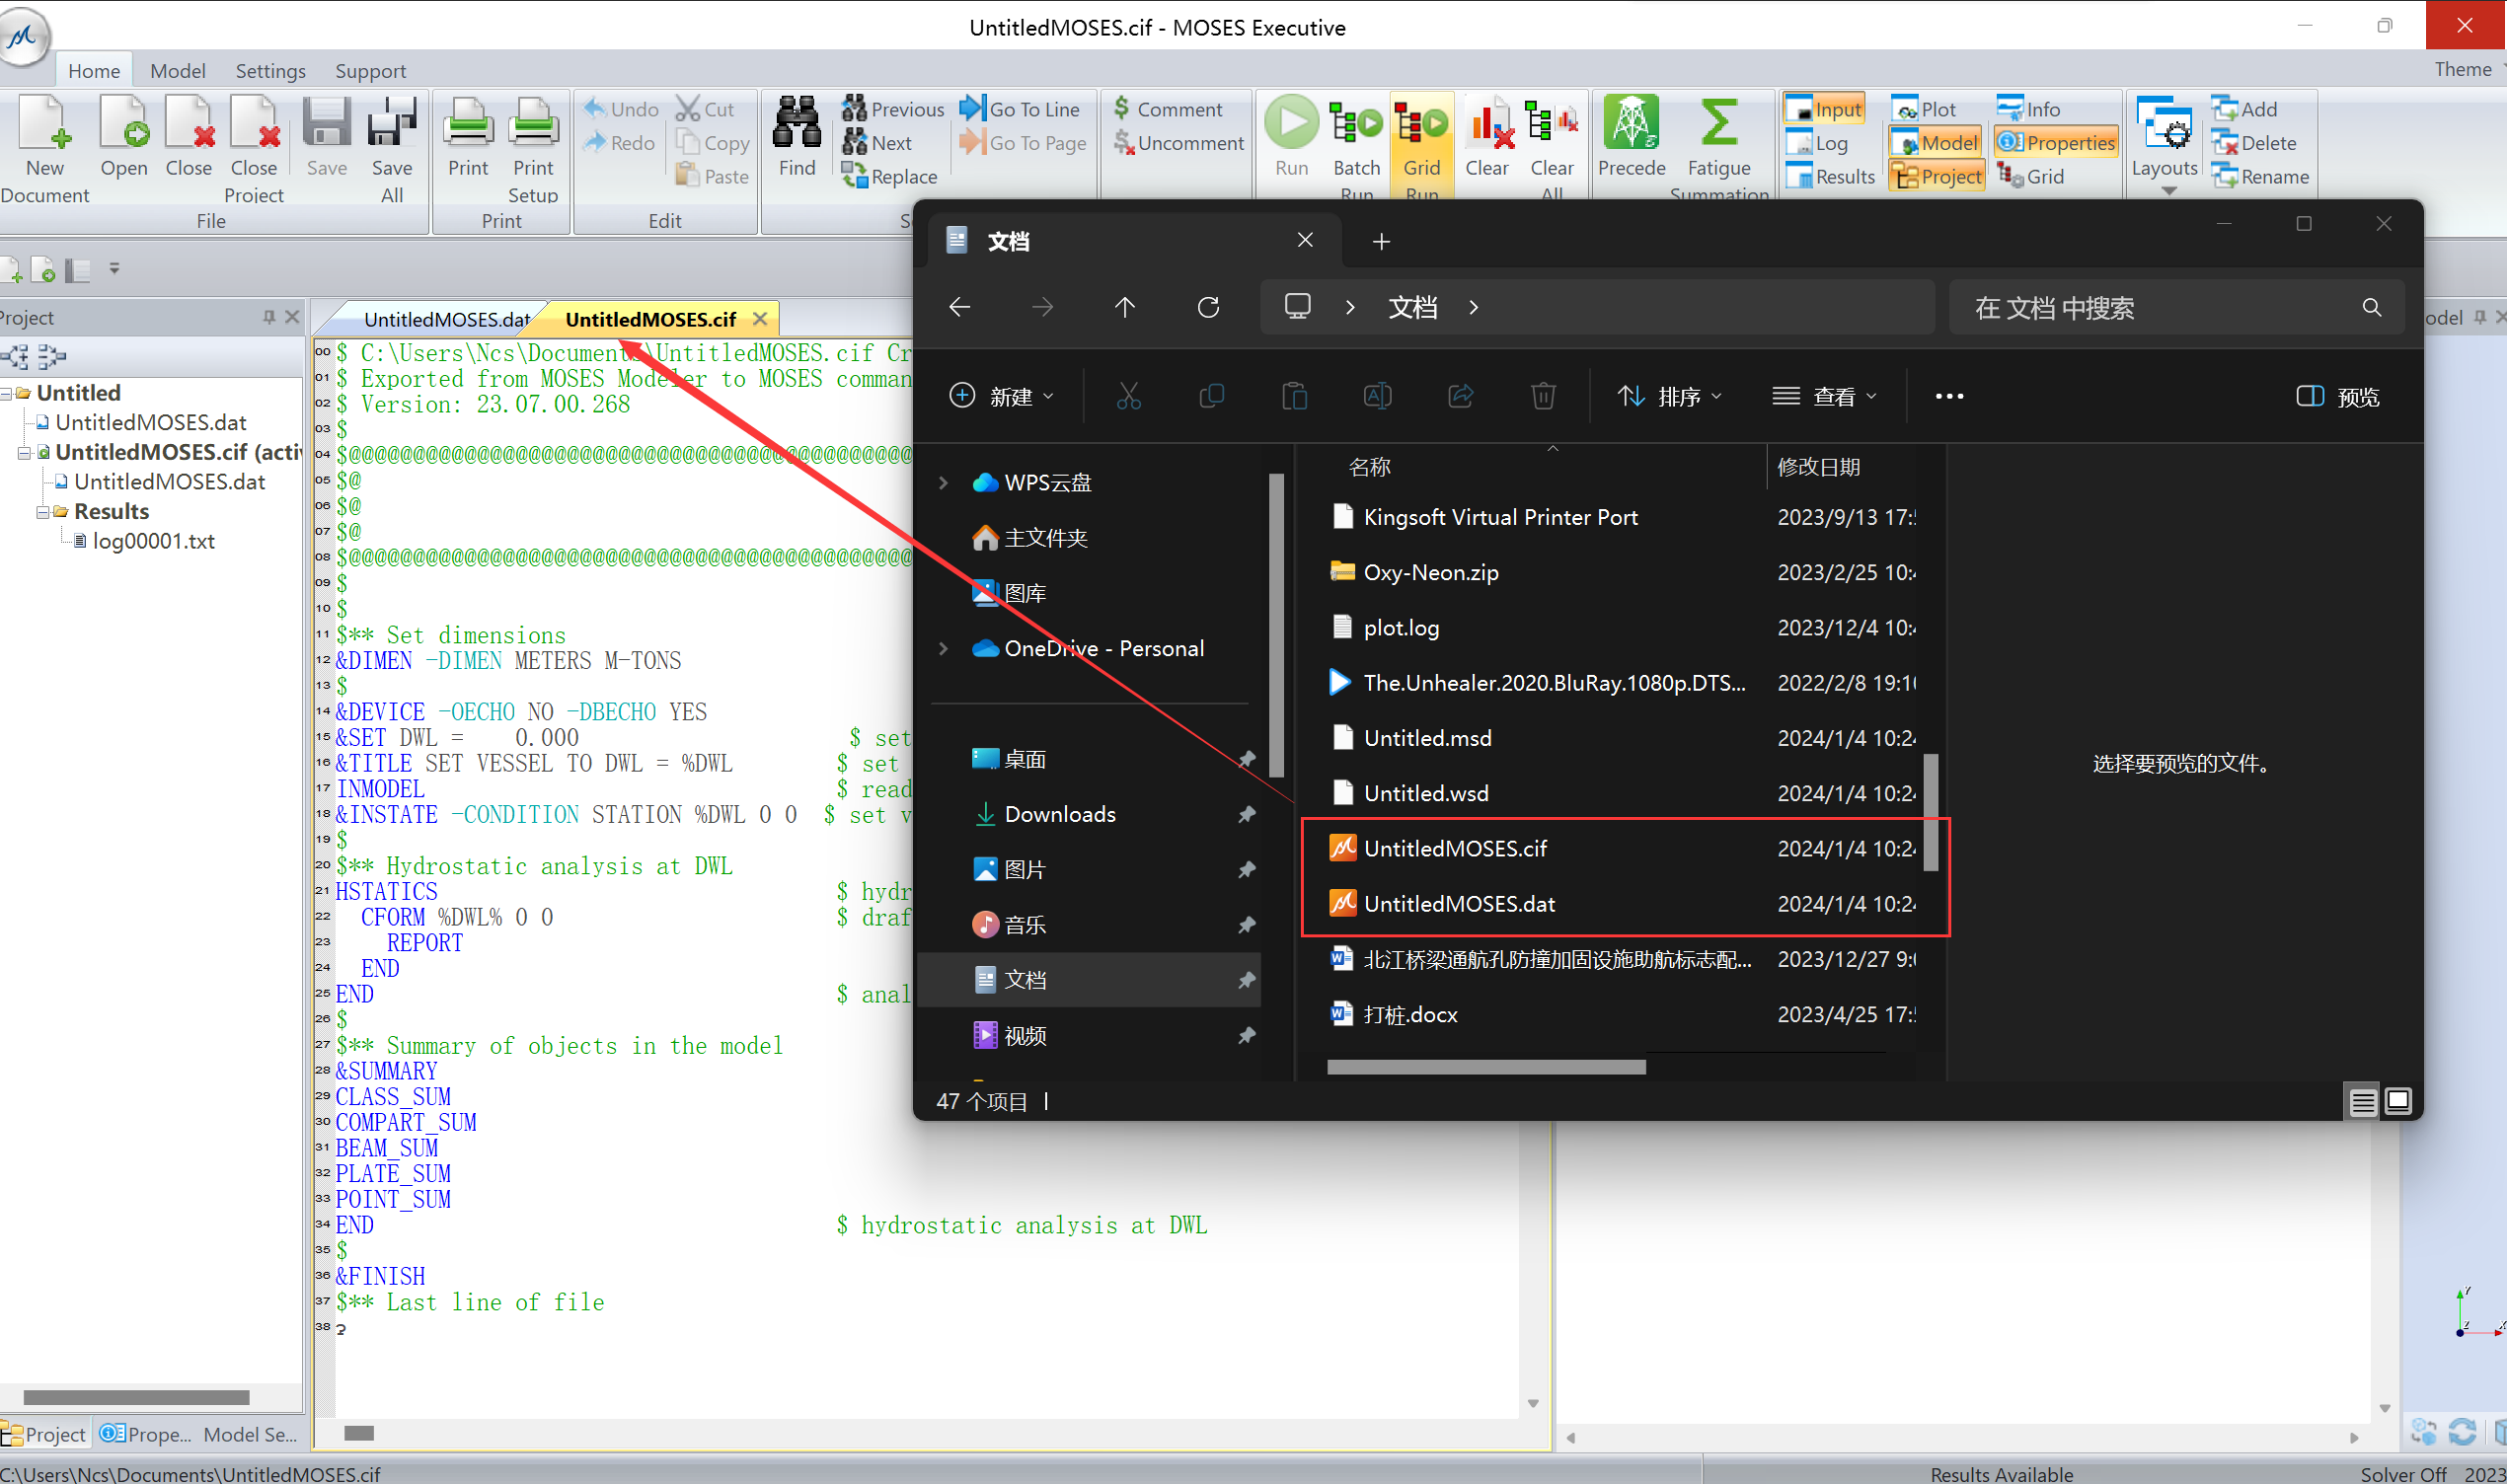Click the Precede tower icon
Image resolution: width=2507 pixels, height=1484 pixels.
(x=1630, y=124)
